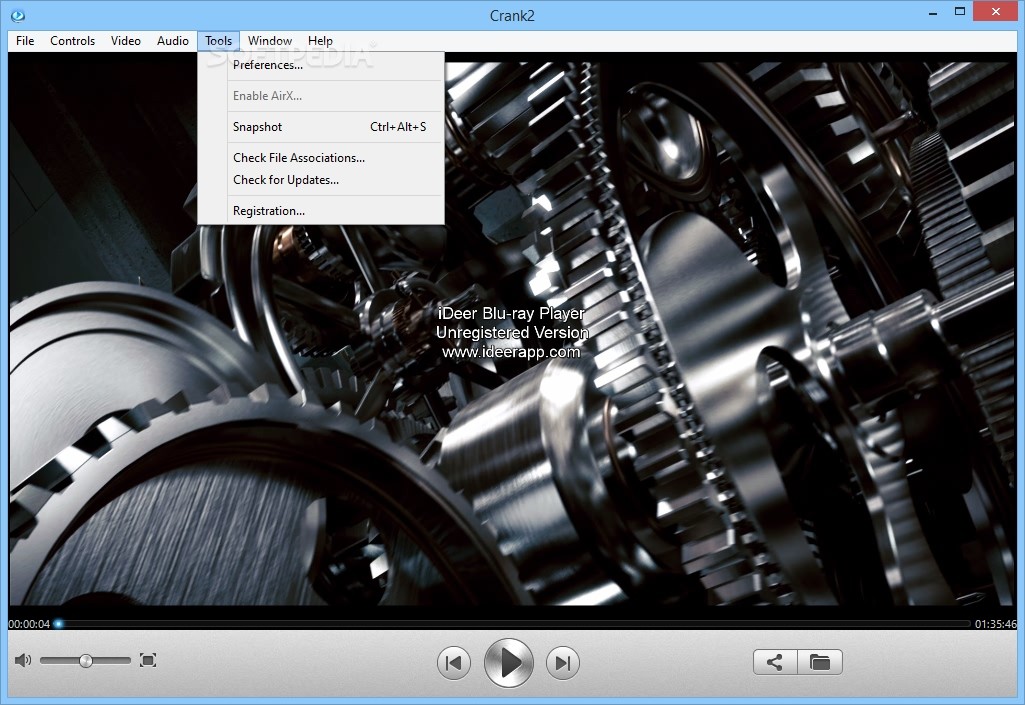Screen dimensions: 1025x705
Task: Start playback with the Play button
Action: [509, 662]
